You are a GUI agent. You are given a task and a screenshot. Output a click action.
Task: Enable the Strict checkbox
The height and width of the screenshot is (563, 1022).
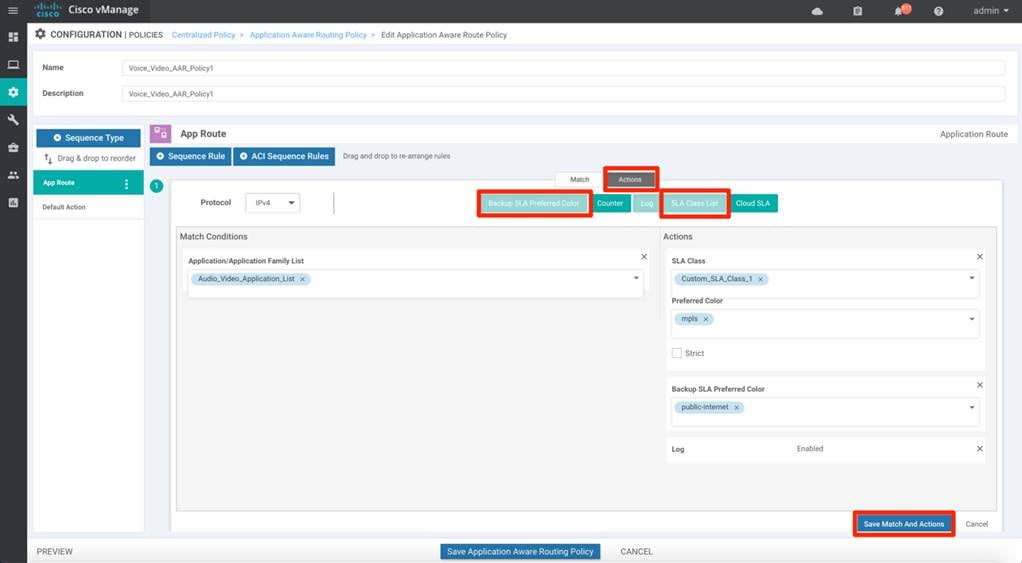[x=677, y=353]
